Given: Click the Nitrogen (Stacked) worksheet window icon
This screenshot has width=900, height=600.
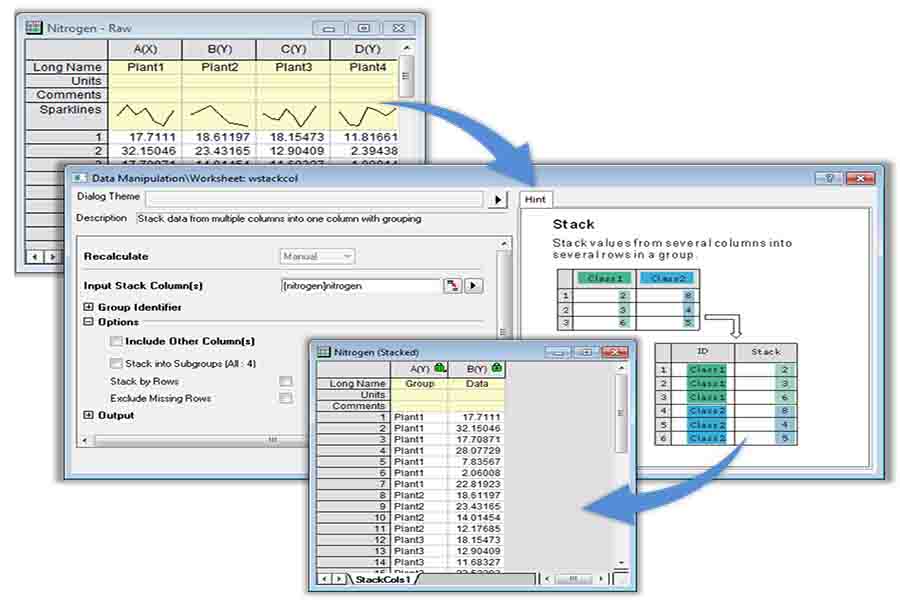Looking at the screenshot, I should click(324, 352).
